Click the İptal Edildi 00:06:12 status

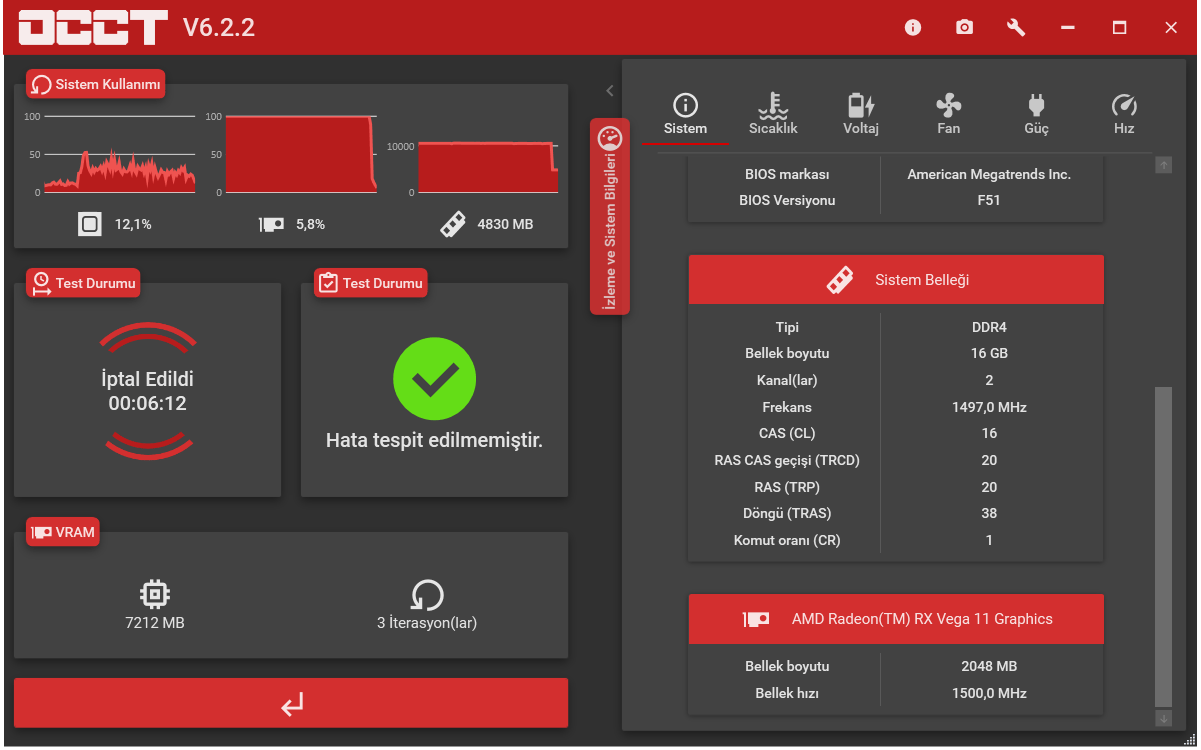pos(148,391)
